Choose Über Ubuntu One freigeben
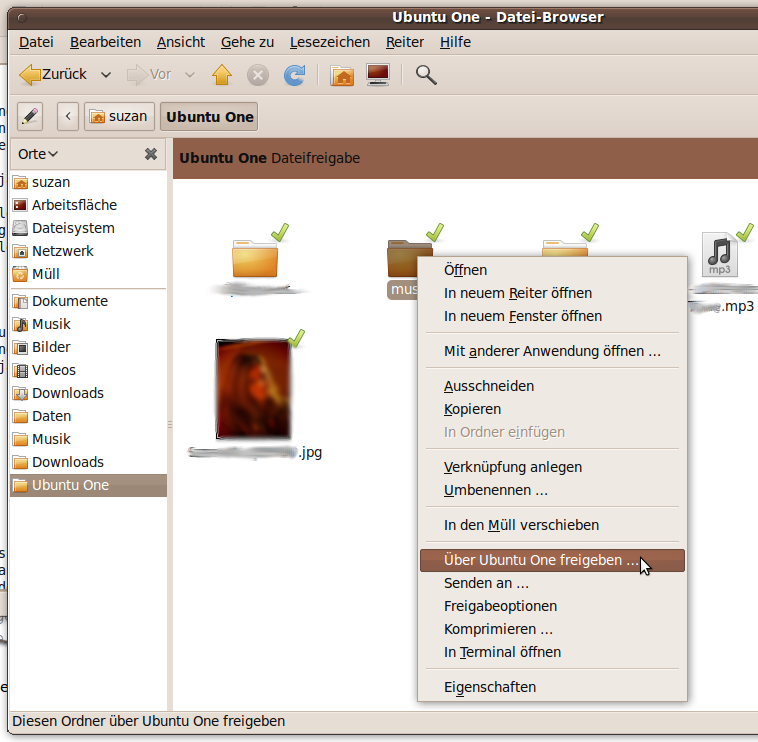Image resolution: width=758 pixels, height=742 pixels. point(552,560)
